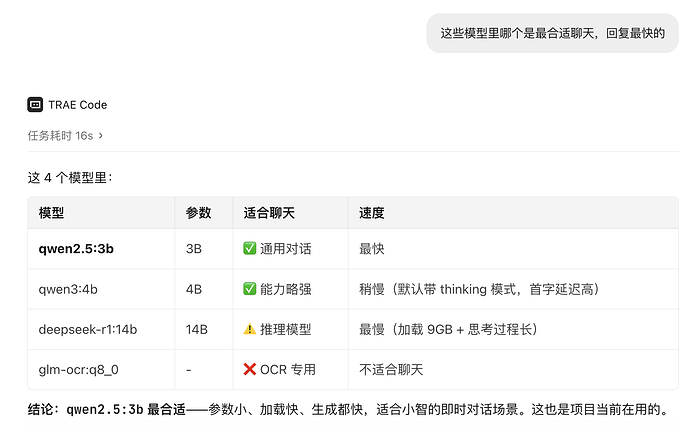Click the 模型 column header
This screenshot has height=426, width=690.
[x=51, y=213]
